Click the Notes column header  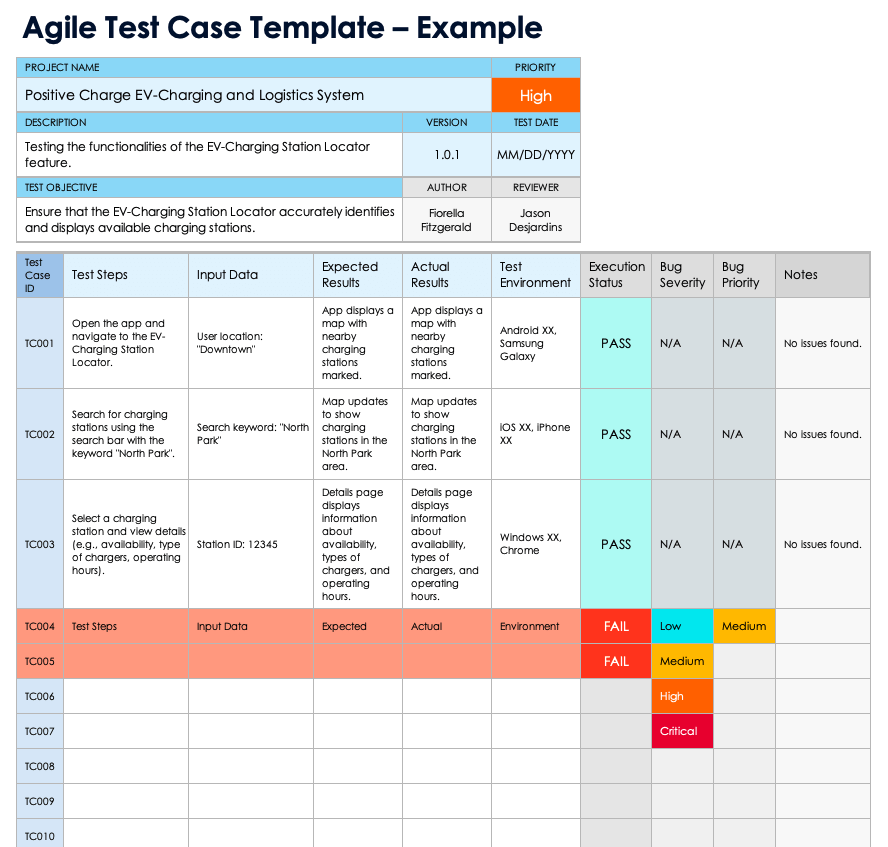point(822,275)
